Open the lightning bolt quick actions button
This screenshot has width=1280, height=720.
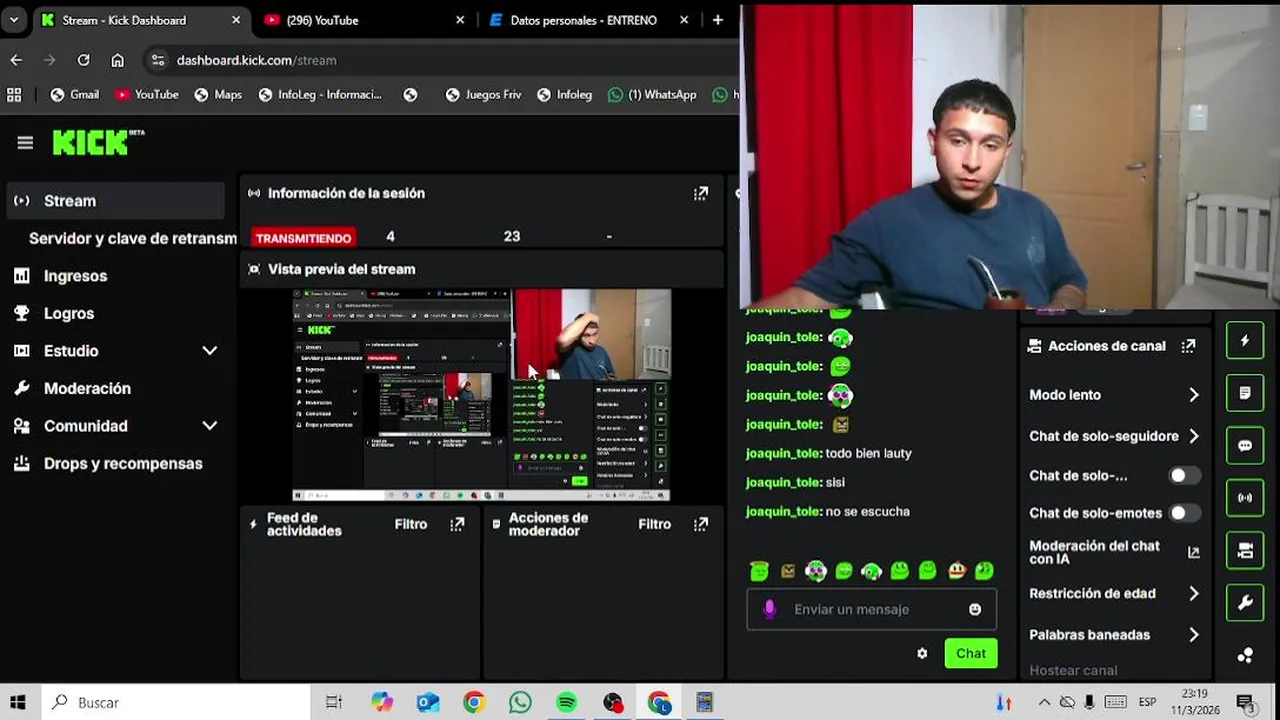click(x=1245, y=341)
